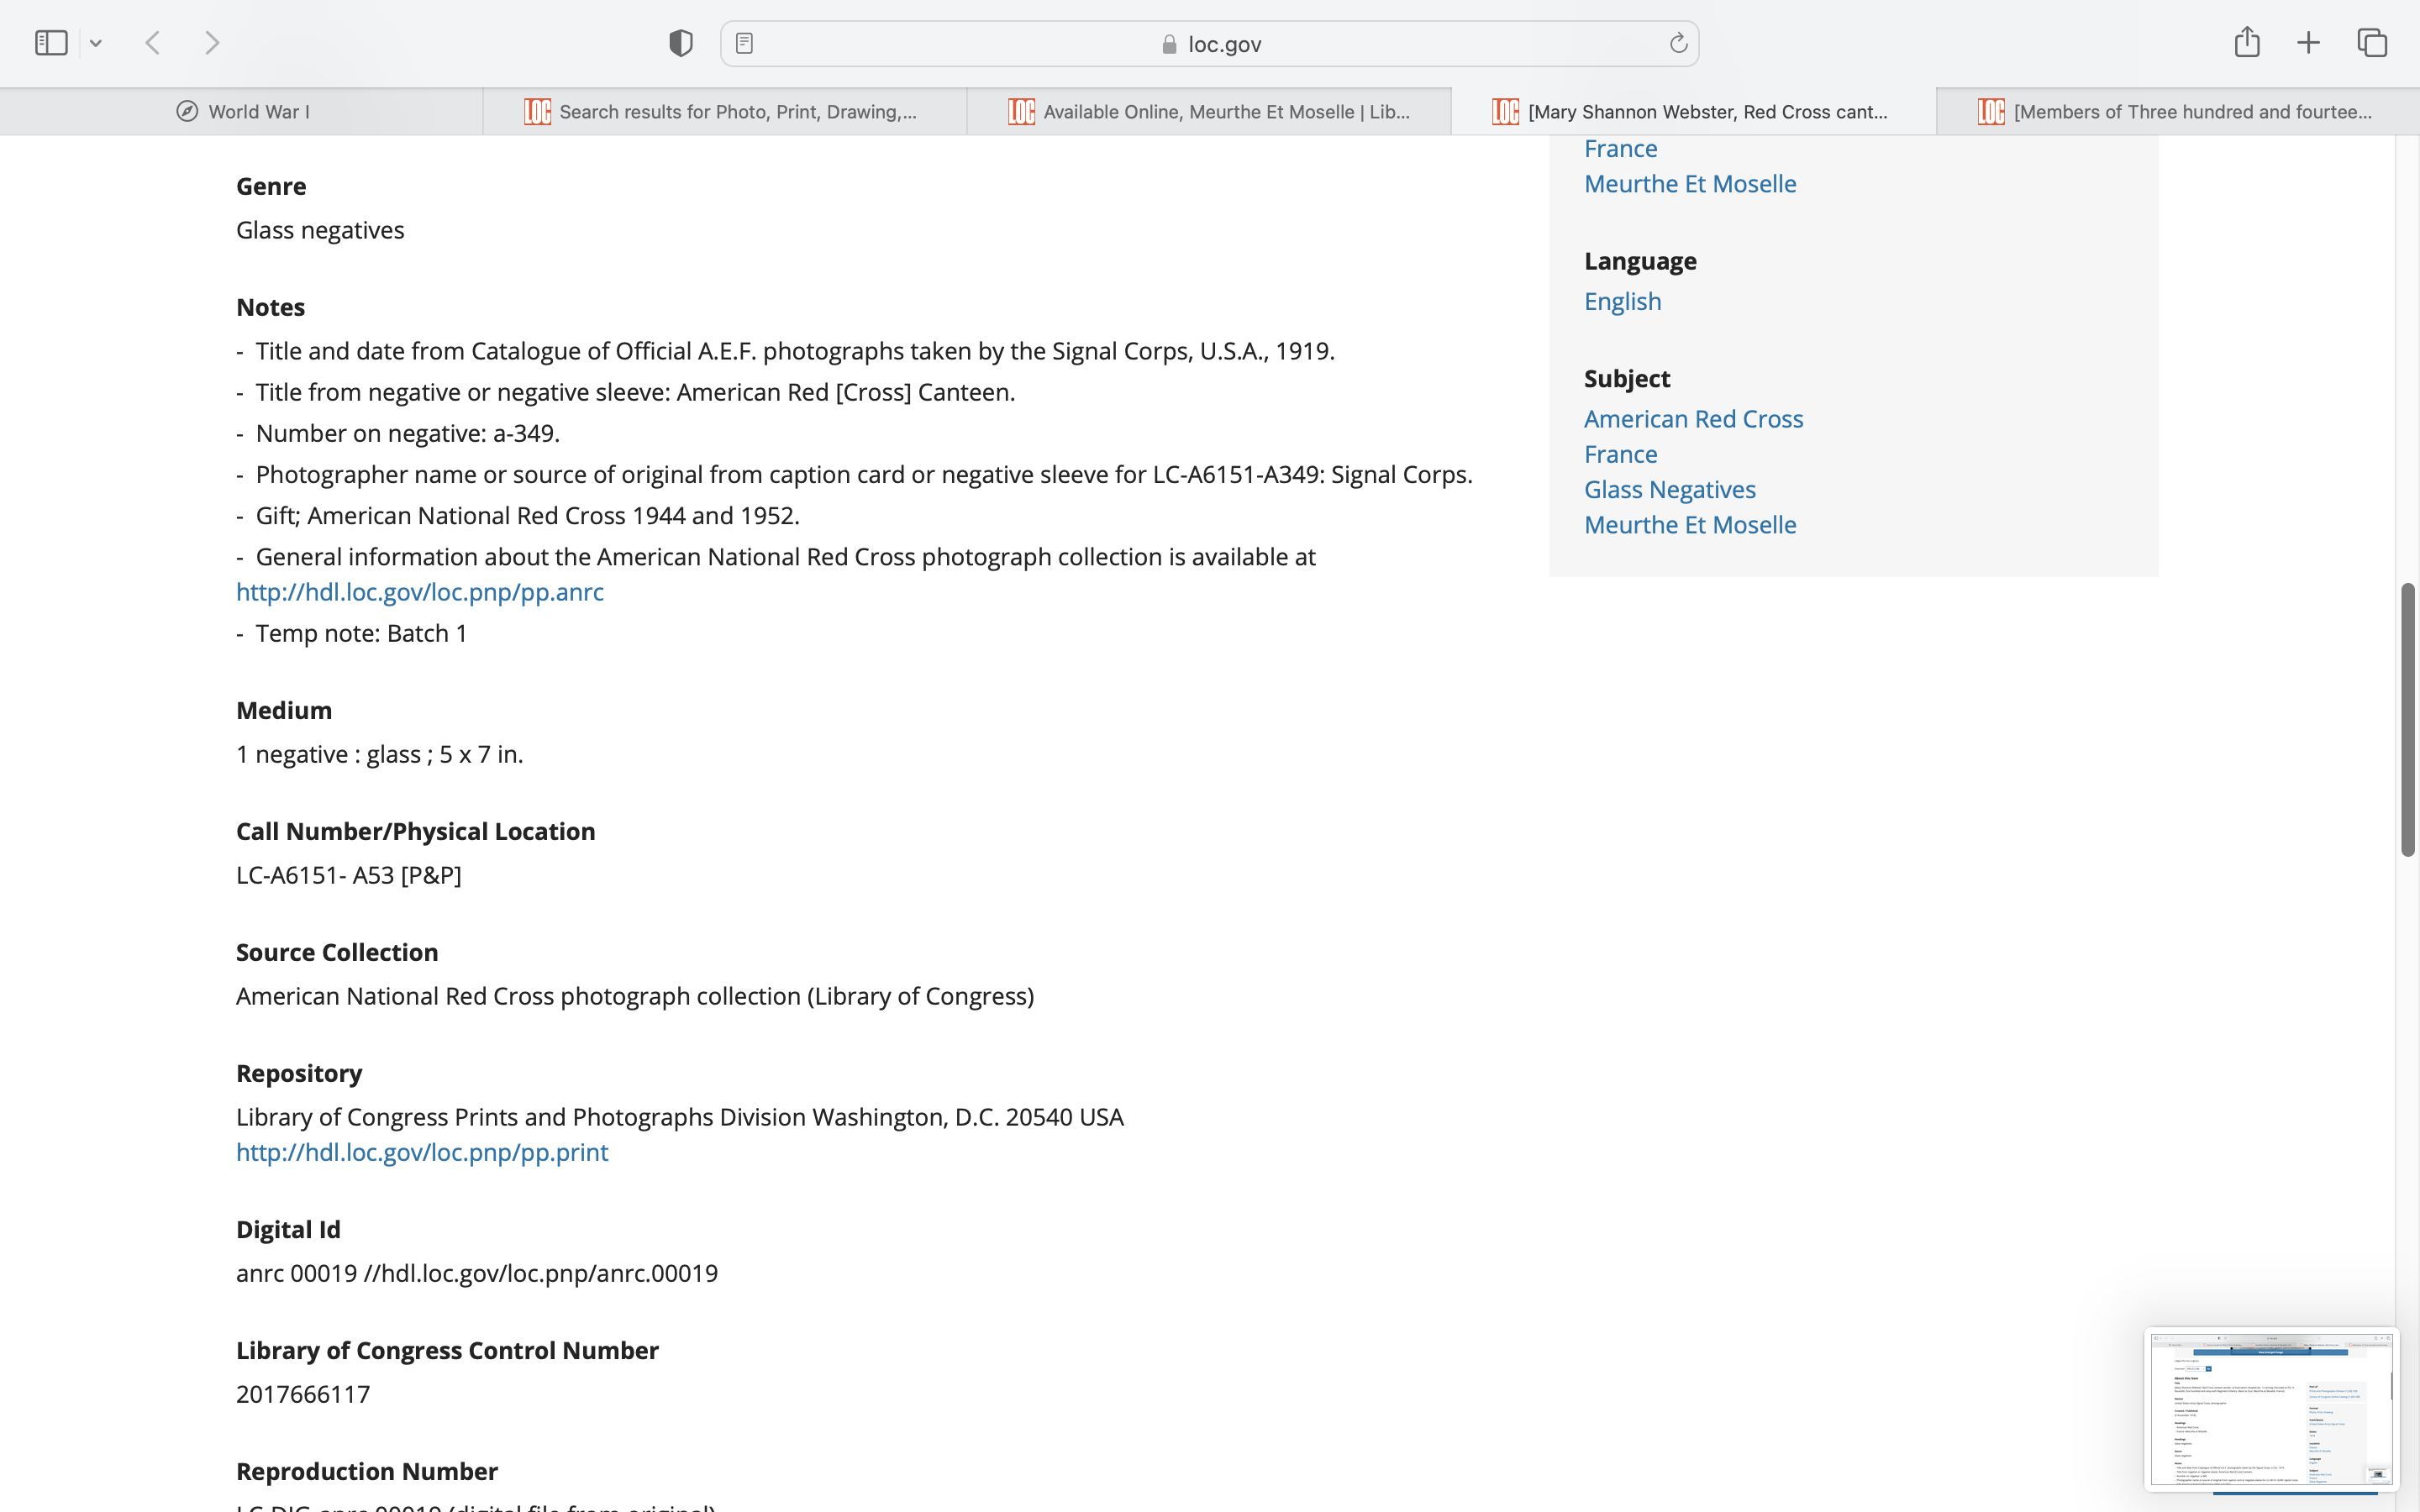
Task: Go back with the back arrow
Action: (x=153, y=43)
